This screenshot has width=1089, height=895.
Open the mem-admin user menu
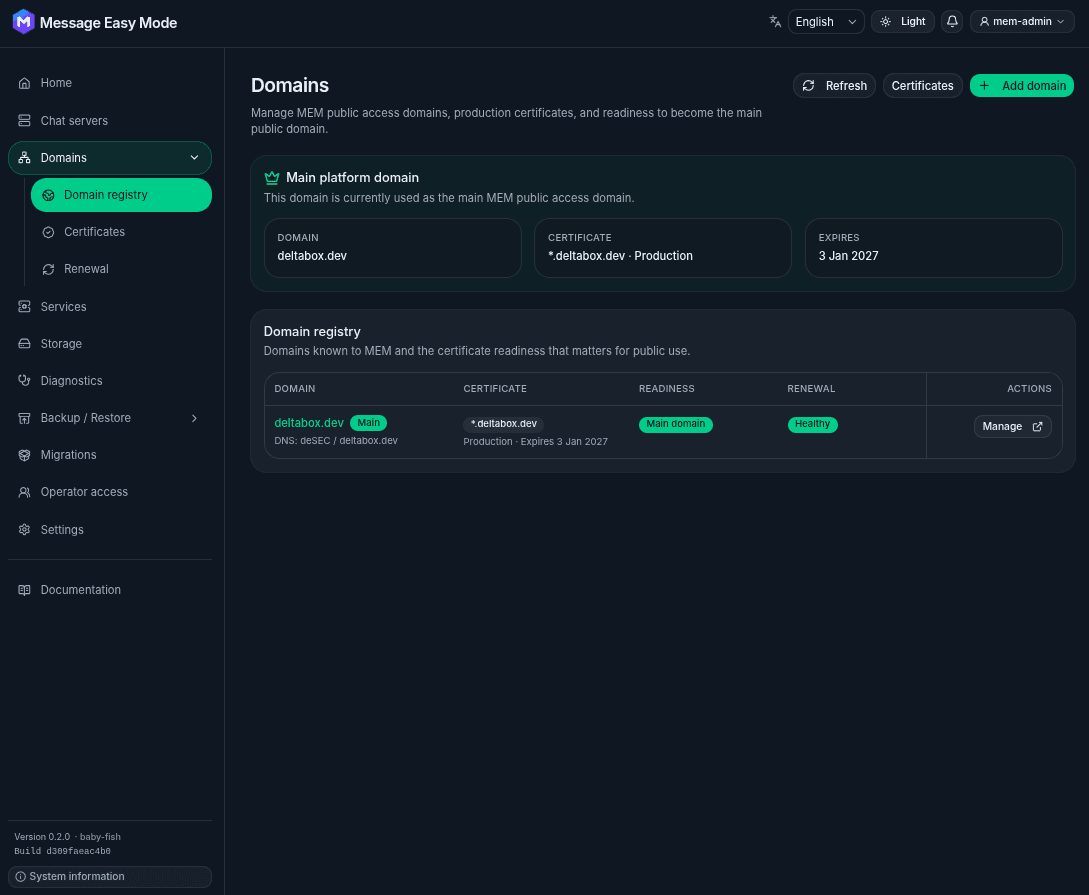1022,22
